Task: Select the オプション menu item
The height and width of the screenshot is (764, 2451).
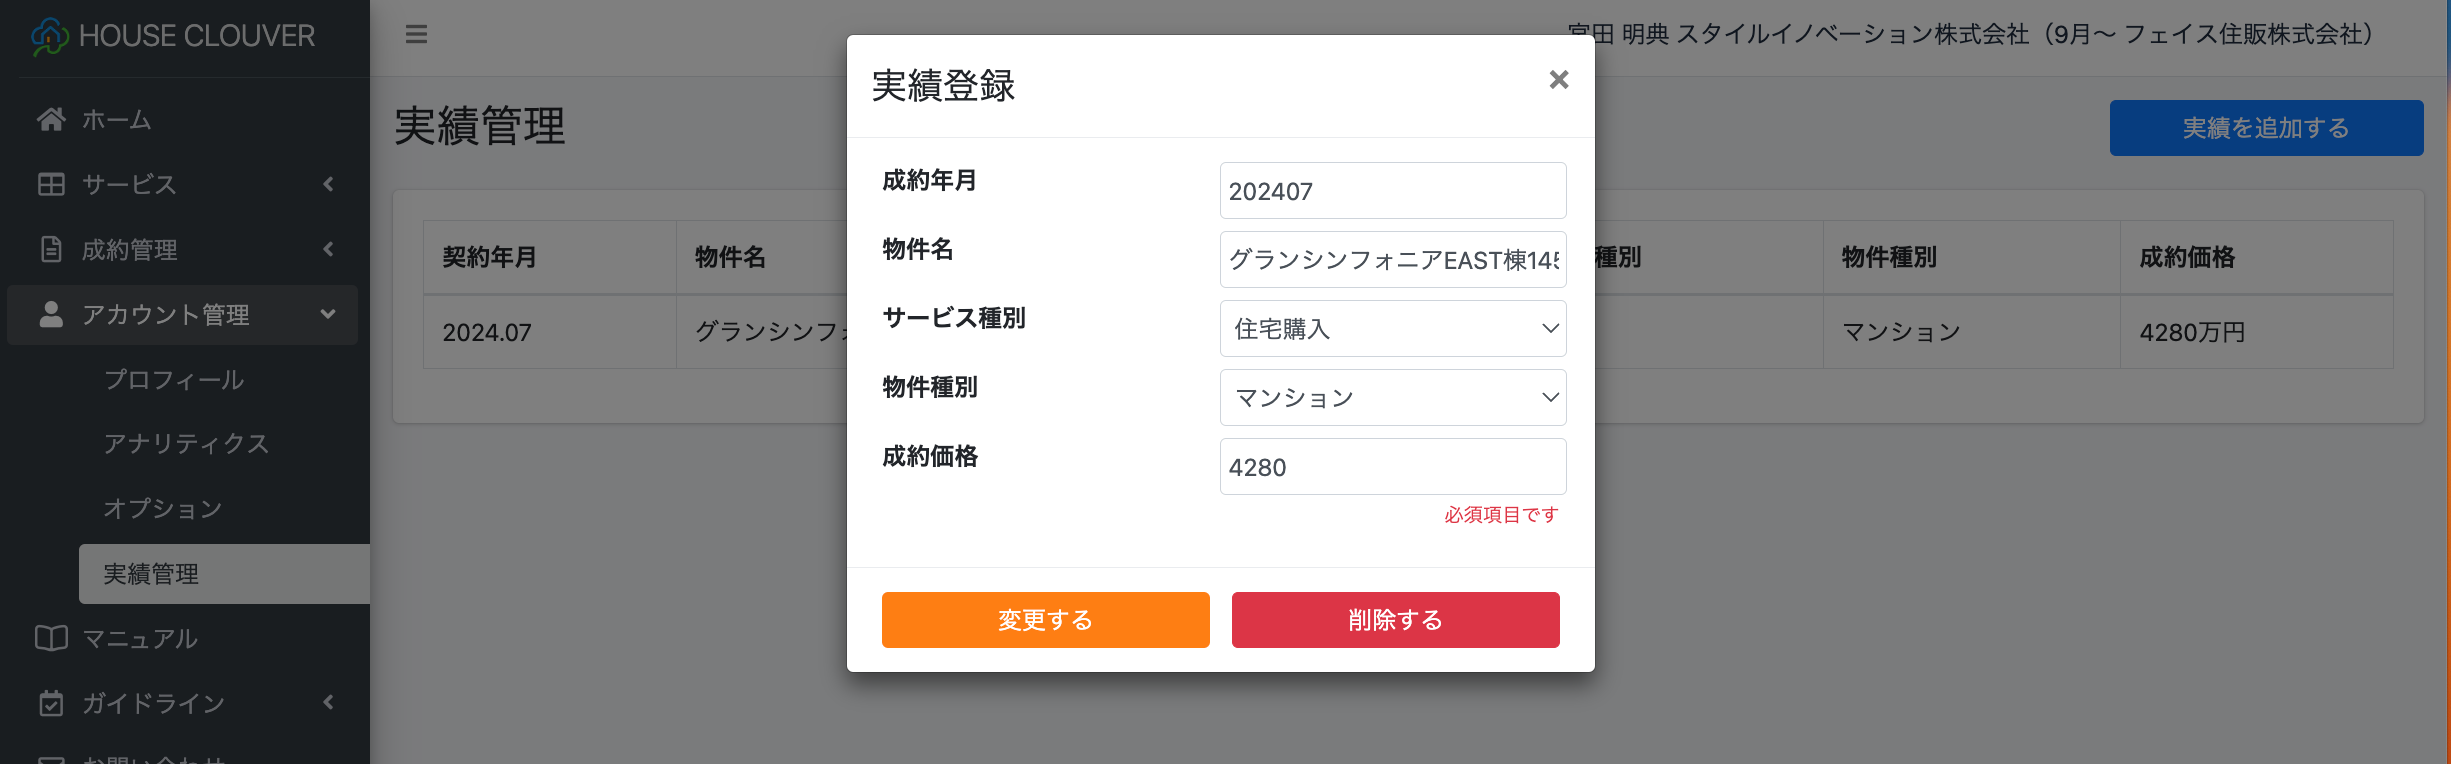Action: (163, 509)
